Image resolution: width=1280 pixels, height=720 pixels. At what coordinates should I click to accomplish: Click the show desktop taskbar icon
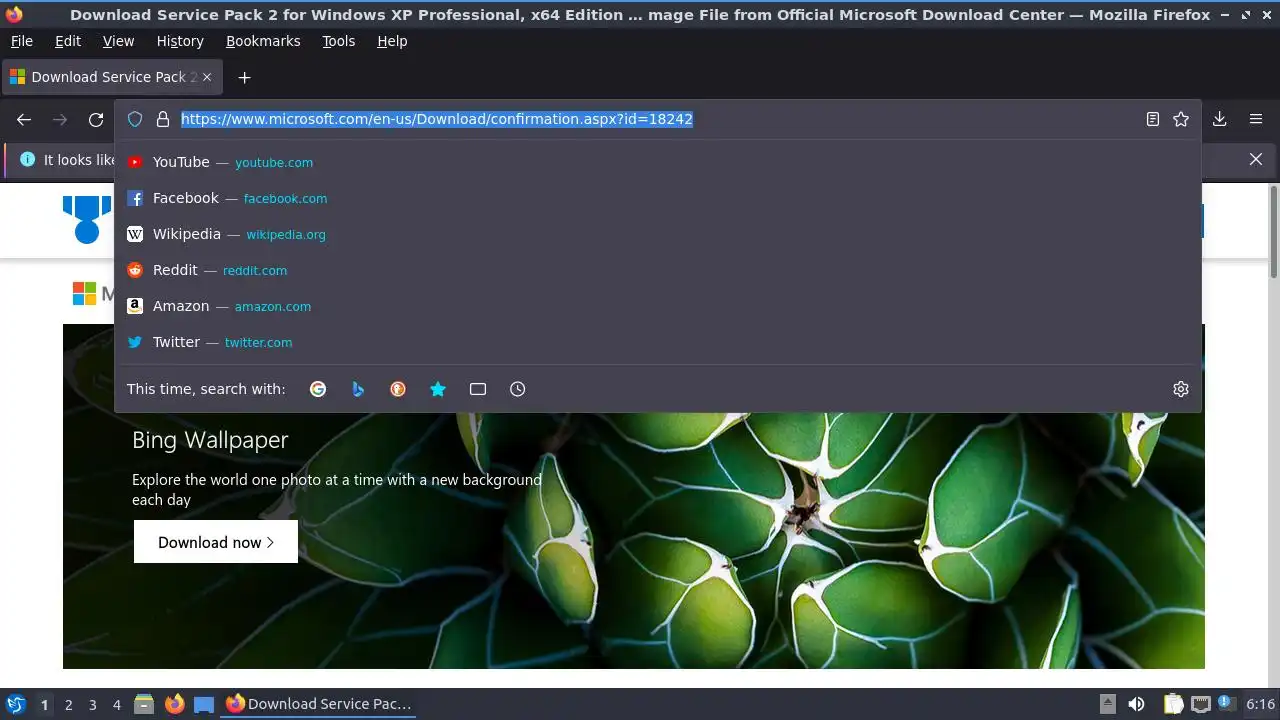[x=204, y=704]
